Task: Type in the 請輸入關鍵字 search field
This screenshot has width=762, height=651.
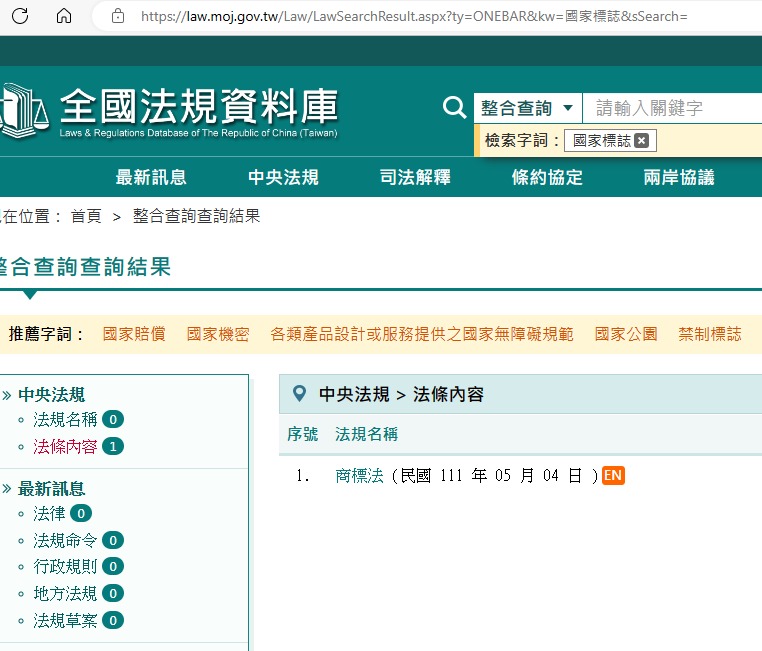Action: 670,108
